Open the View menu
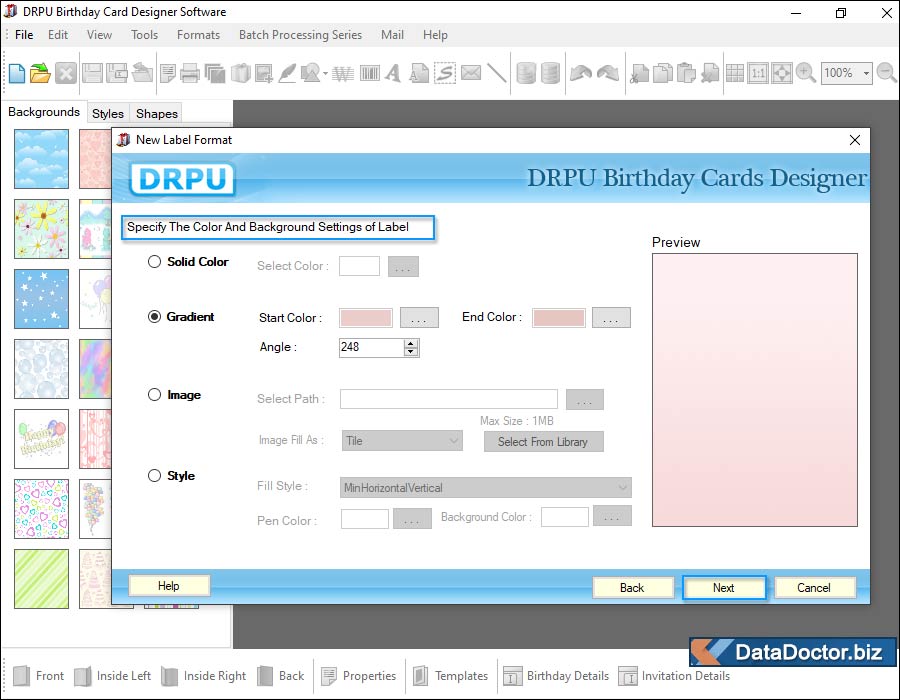The height and width of the screenshot is (700, 900). pos(99,35)
